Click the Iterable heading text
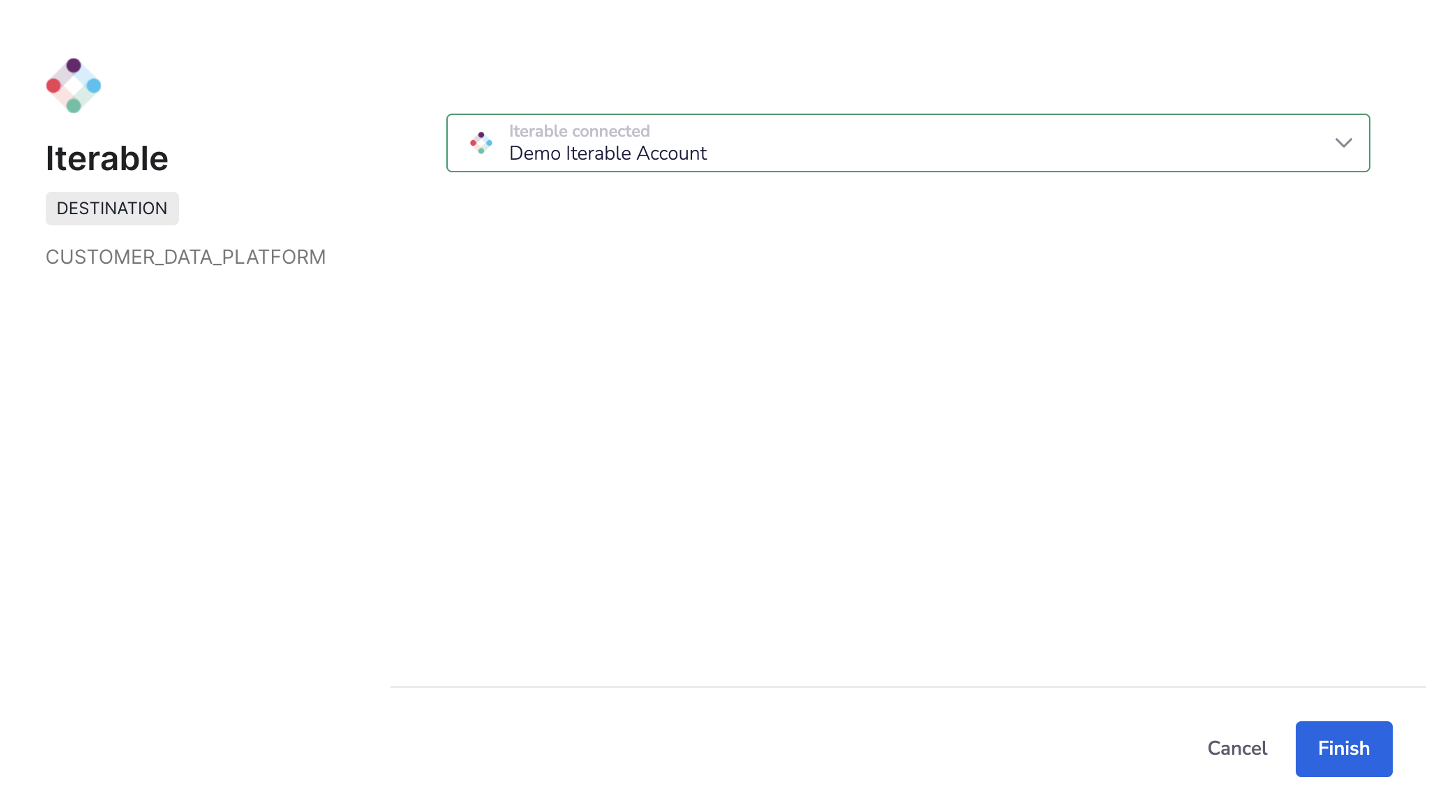Viewport: 1454px width, 810px height. pyautogui.click(x=107, y=159)
